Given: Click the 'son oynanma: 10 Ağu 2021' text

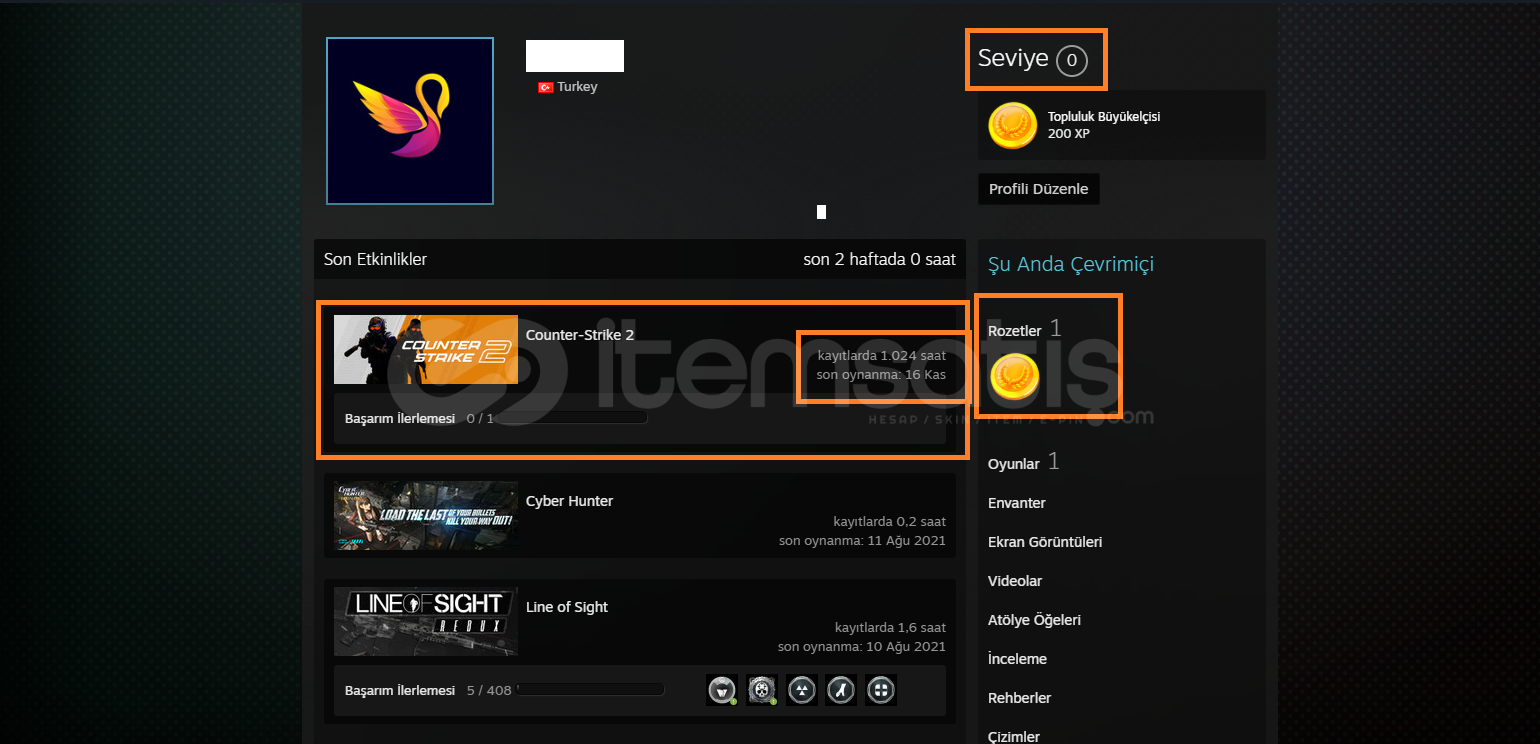Looking at the screenshot, I should tap(862, 647).
